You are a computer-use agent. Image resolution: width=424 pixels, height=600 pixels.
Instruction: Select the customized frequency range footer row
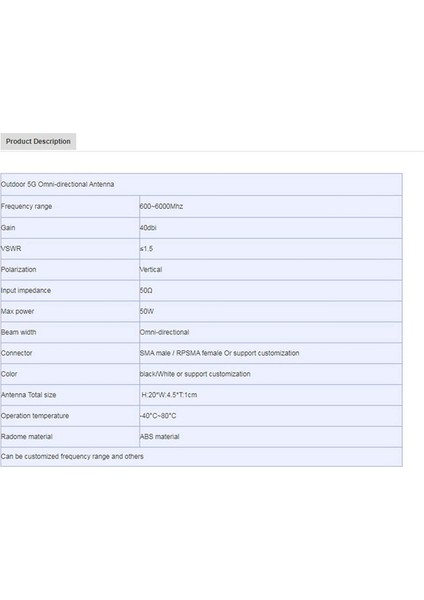tap(201, 457)
